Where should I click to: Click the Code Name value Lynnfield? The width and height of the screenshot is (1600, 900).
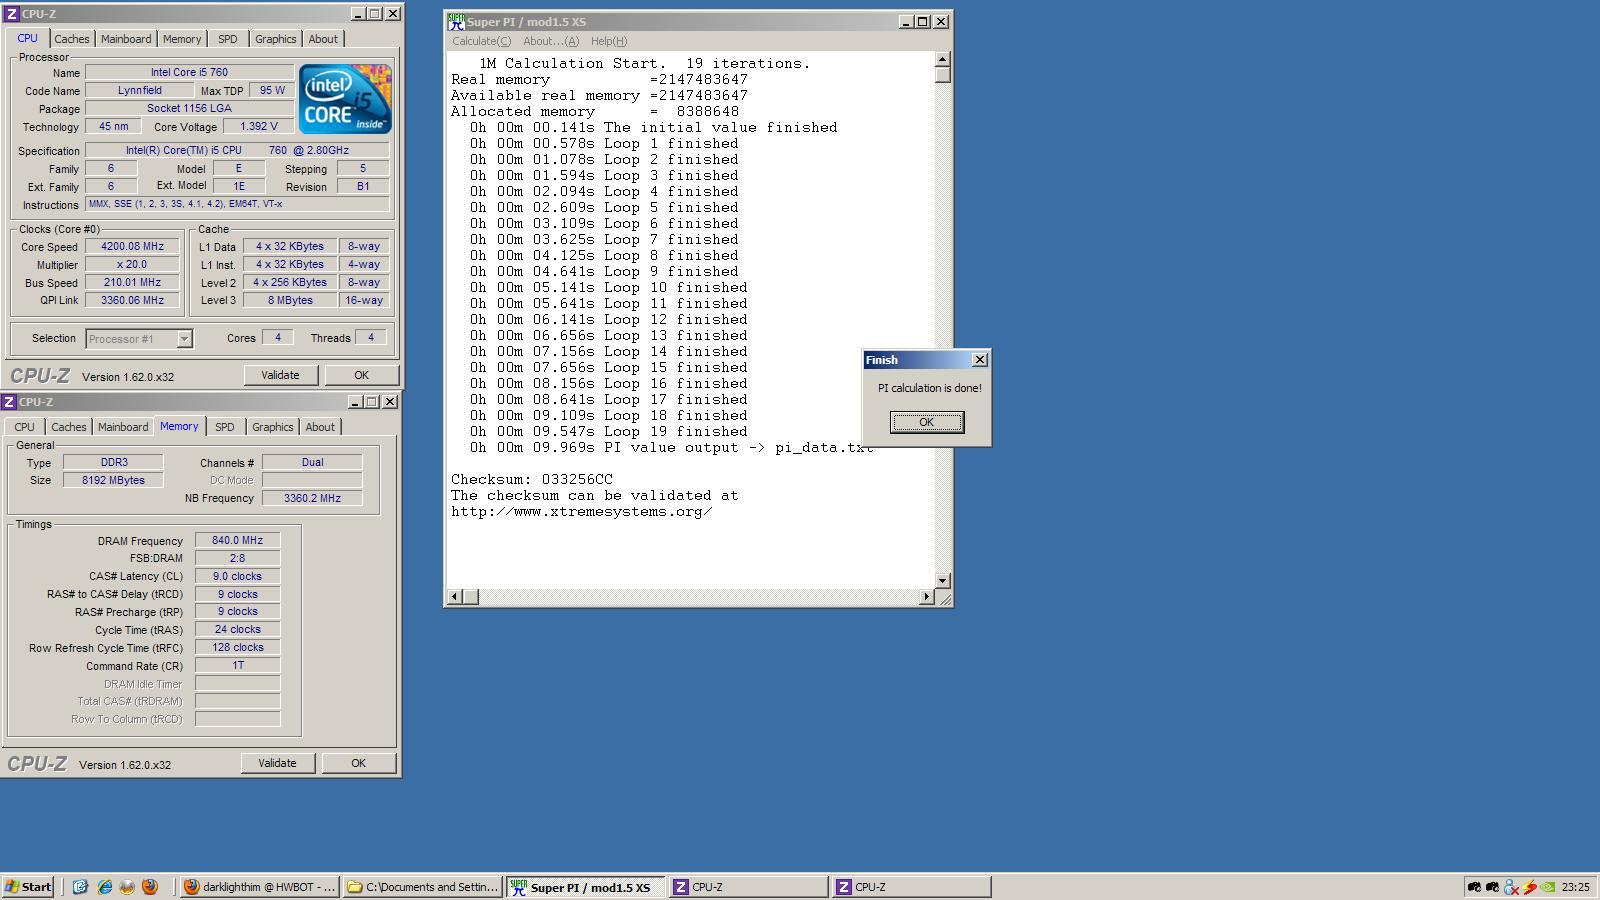click(x=140, y=90)
